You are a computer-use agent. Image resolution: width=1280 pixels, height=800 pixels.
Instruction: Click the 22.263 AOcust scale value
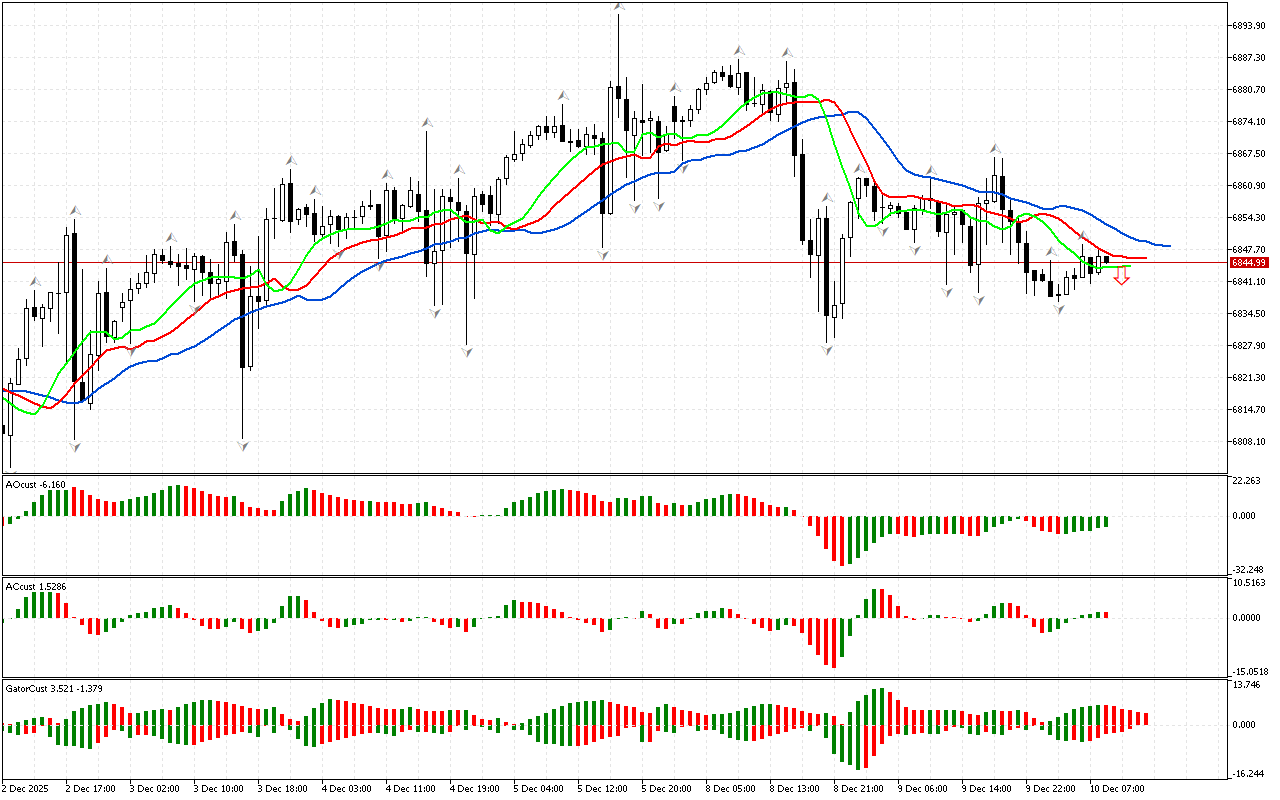pyautogui.click(x=1246, y=481)
